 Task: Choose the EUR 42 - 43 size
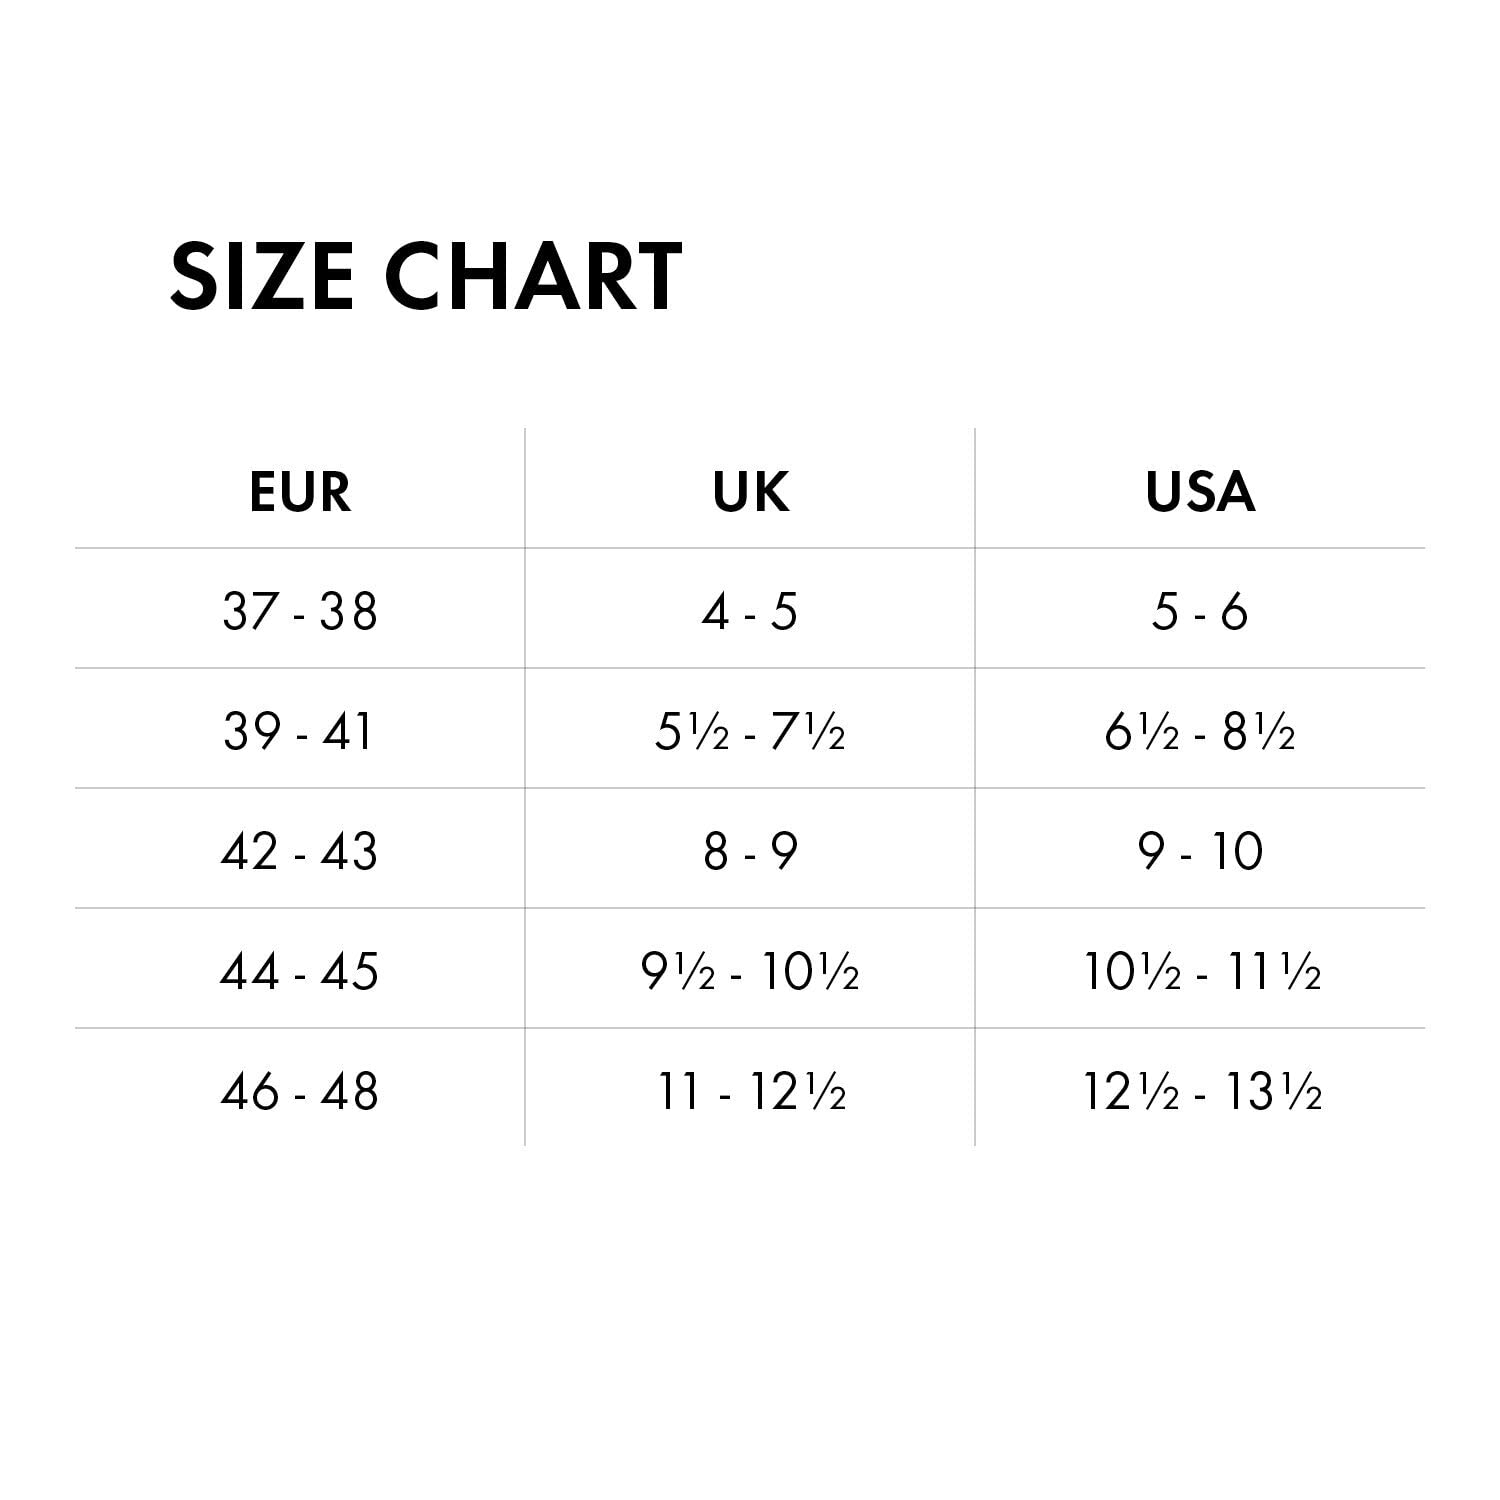(300, 851)
